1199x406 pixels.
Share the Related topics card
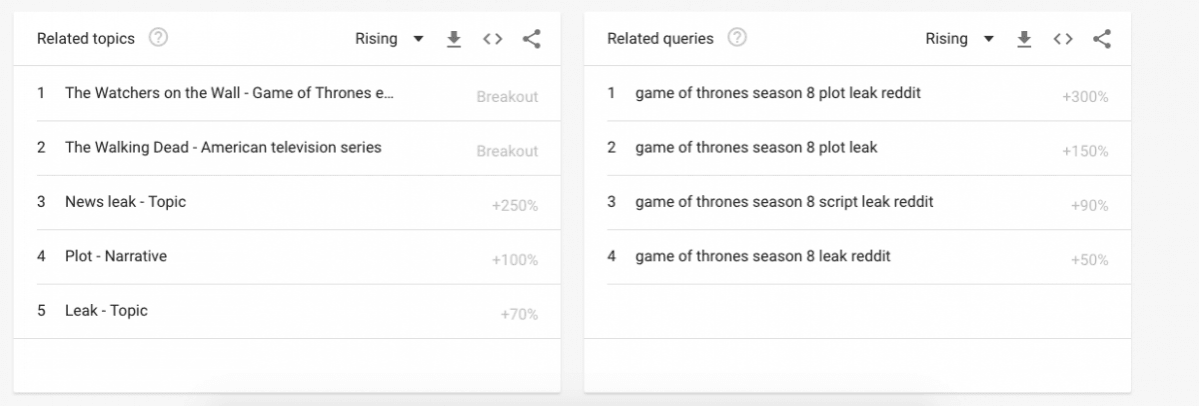tap(531, 39)
